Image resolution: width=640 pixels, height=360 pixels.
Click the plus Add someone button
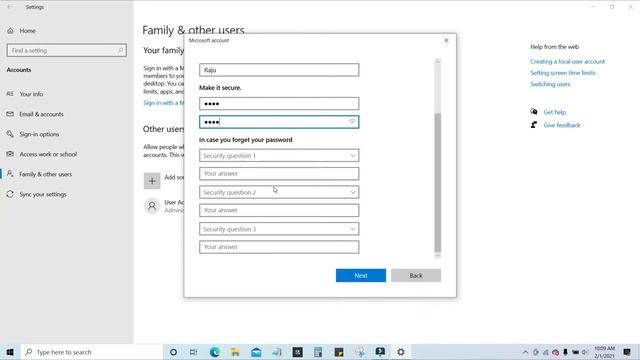tap(152, 181)
